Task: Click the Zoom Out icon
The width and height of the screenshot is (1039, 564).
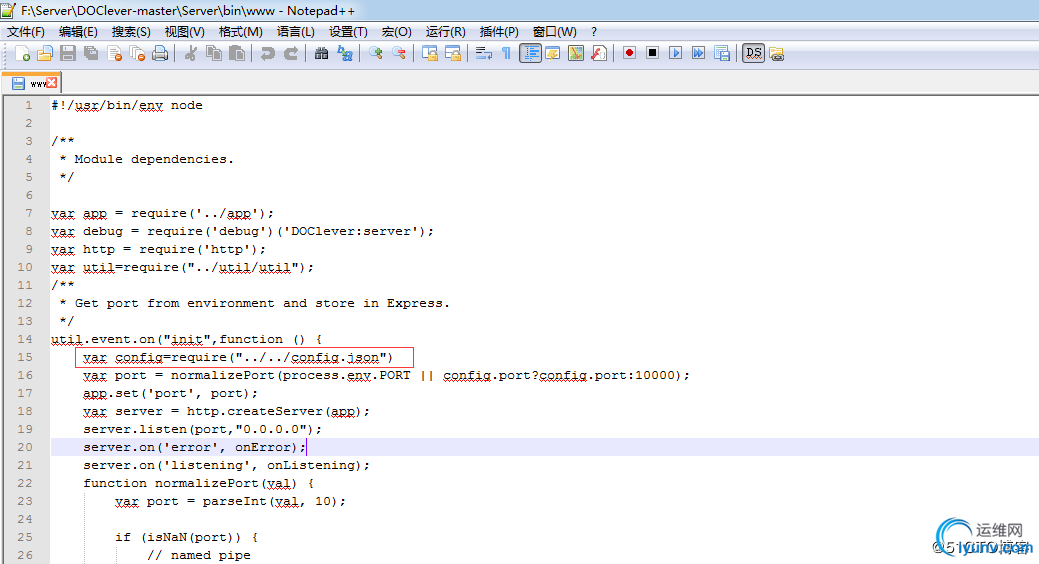Action: [x=399, y=54]
